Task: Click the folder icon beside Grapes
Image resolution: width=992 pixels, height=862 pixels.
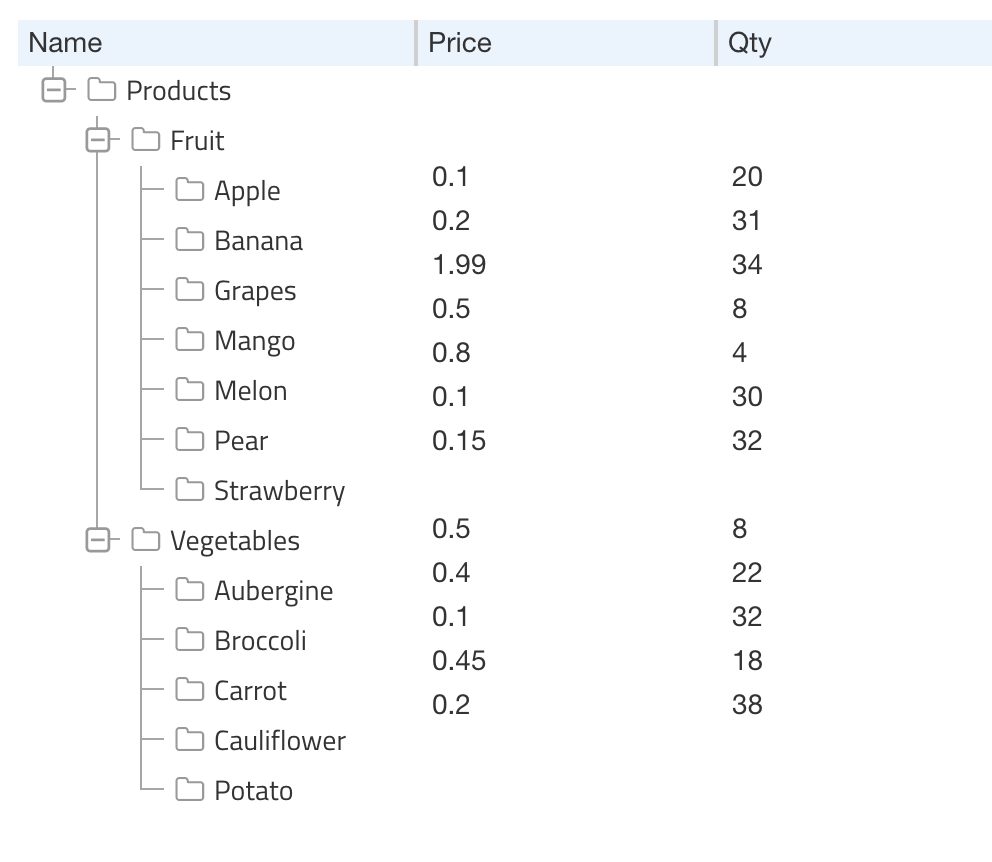Action: (189, 290)
